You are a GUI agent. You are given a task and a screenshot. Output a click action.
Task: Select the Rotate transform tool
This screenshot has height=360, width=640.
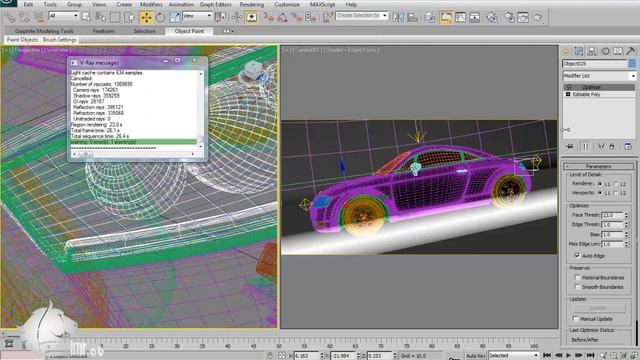[160, 17]
